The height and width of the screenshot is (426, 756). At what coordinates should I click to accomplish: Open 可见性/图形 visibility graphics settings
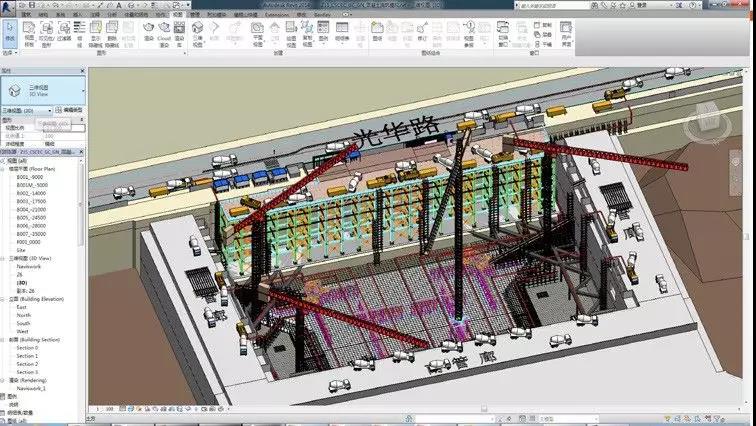(x=47, y=34)
